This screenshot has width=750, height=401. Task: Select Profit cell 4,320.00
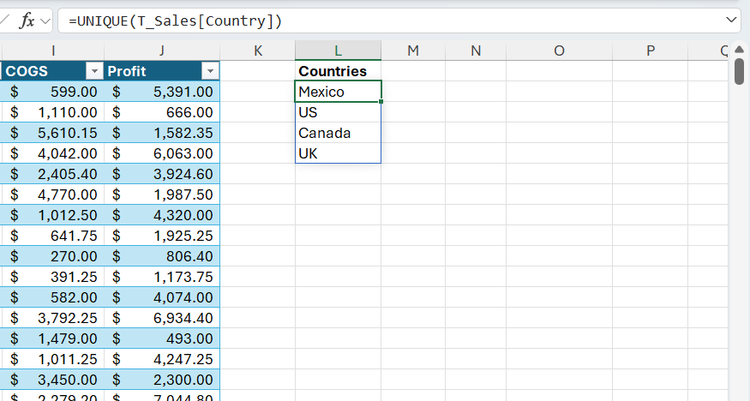point(162,215)
